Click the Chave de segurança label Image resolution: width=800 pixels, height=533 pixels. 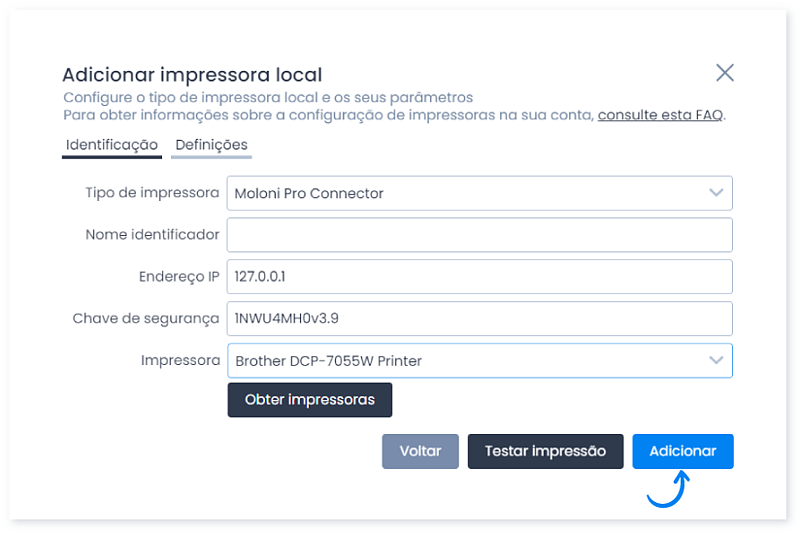(145, 318)
